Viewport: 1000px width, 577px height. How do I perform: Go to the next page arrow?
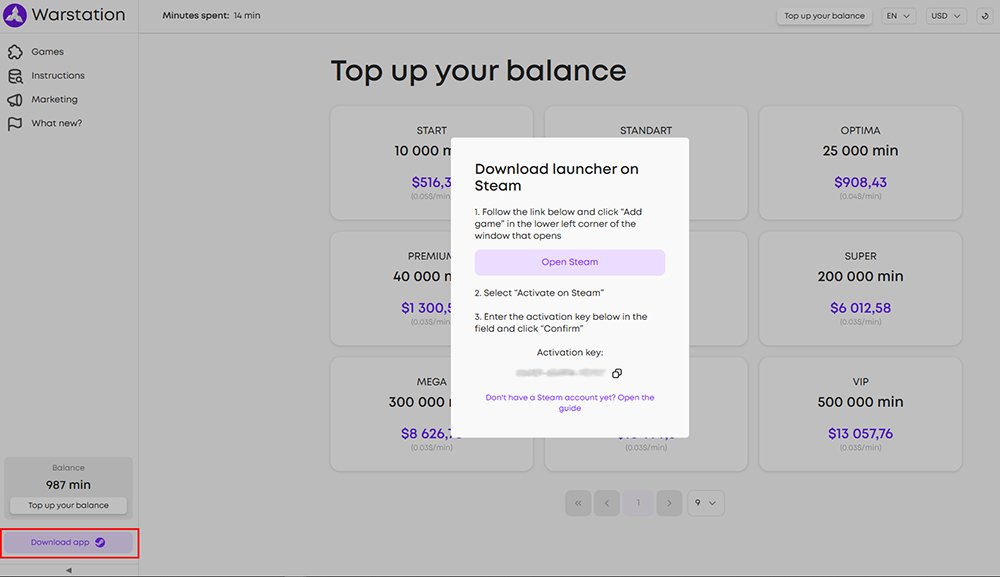point(669,503)
